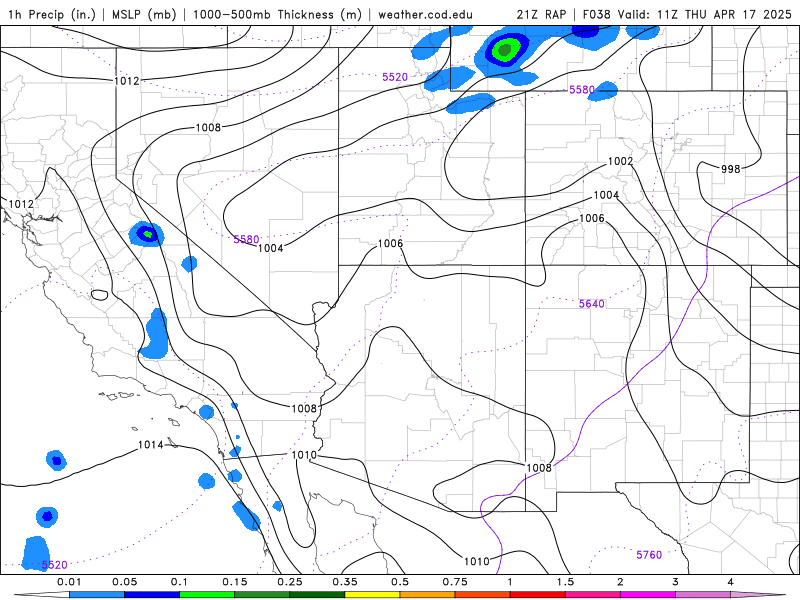
Task: Click the purple 5640 thickness label
Action: (591, 304)
